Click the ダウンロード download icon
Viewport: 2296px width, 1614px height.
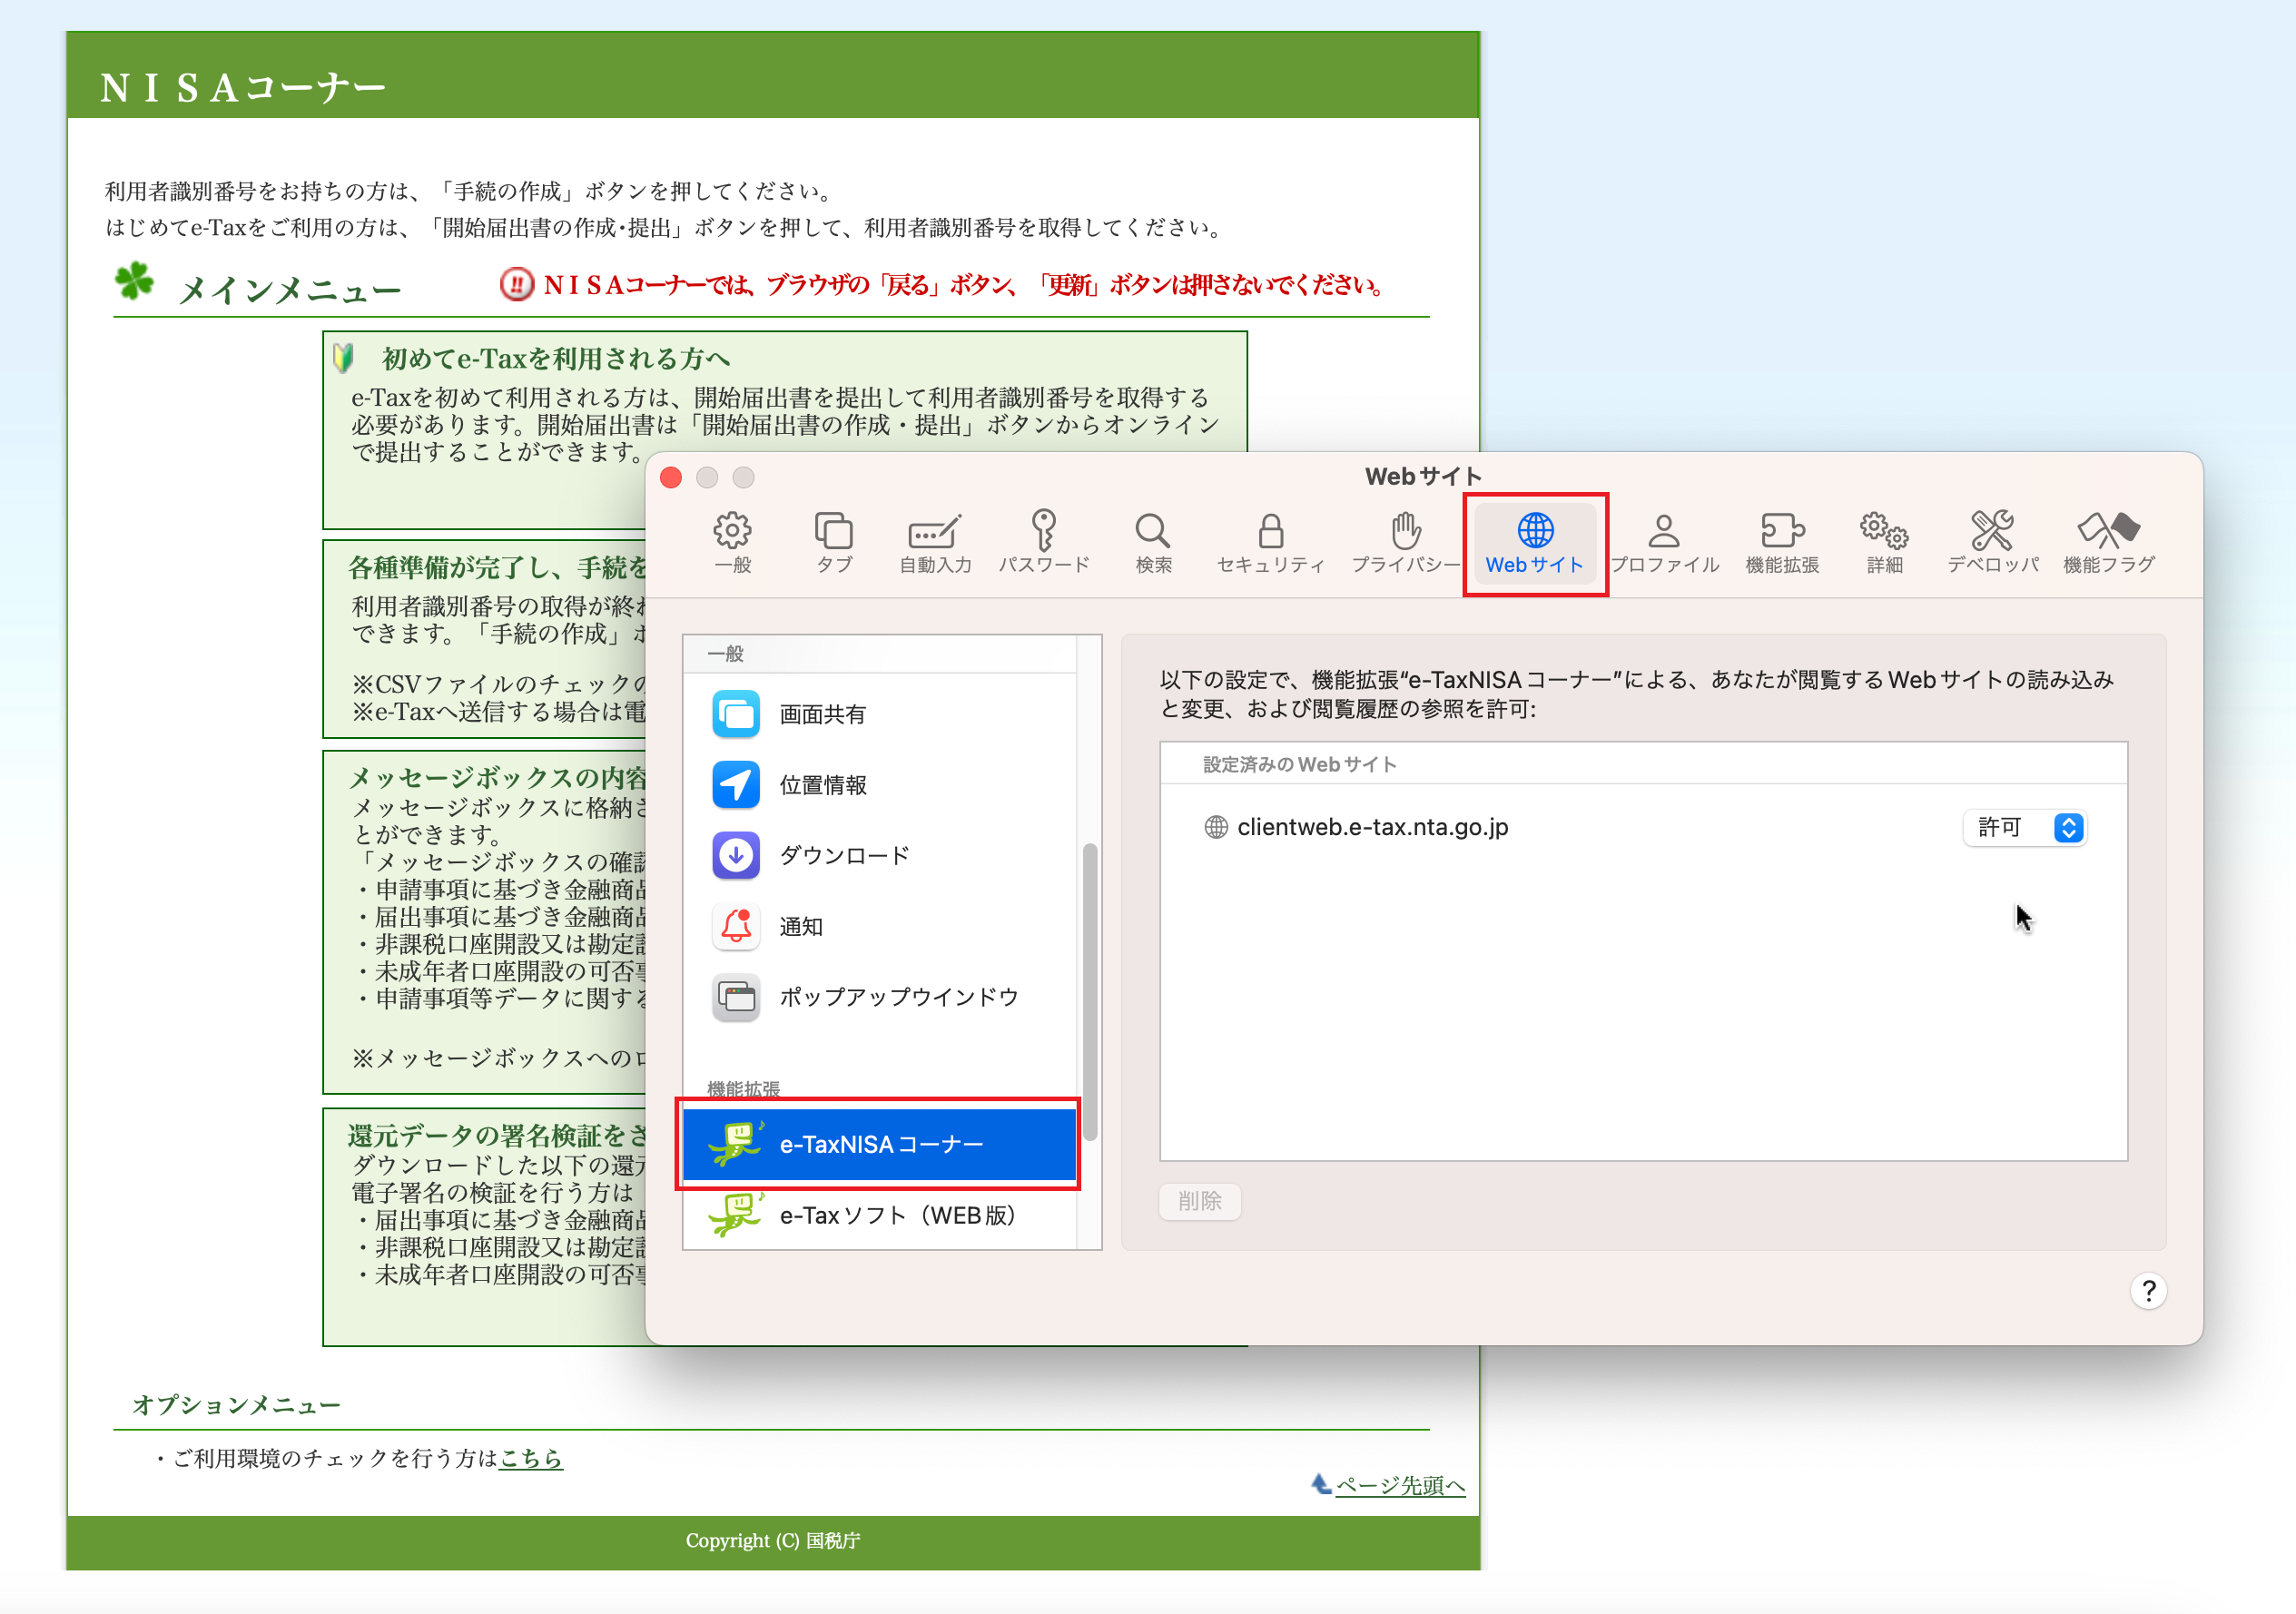(x=736, y=856)
